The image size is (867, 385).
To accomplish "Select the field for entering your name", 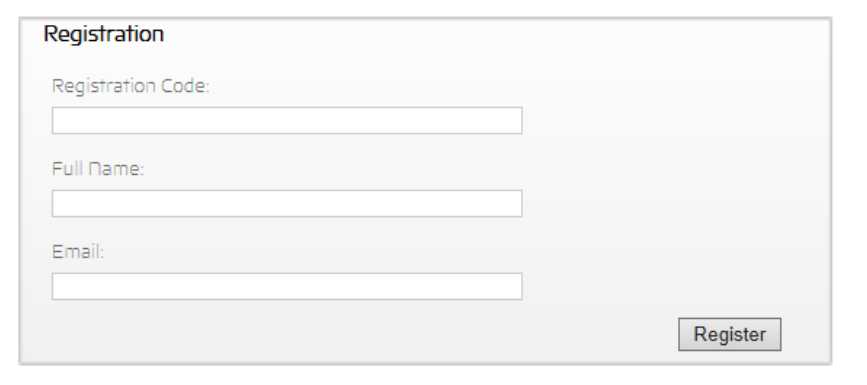I will click(x=287, y=204).
